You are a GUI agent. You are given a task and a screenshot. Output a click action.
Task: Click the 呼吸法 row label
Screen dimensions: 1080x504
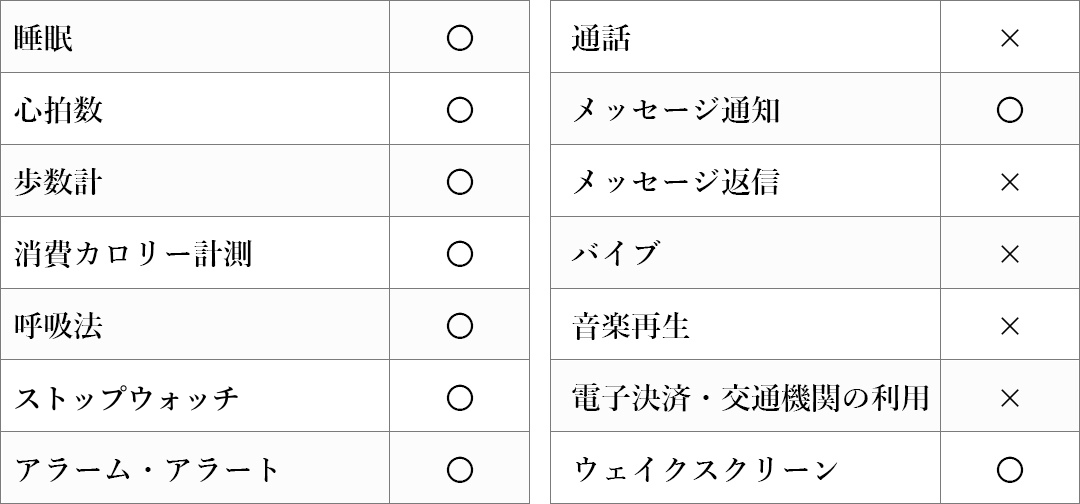pyautogui.click(x=58, y=326)
